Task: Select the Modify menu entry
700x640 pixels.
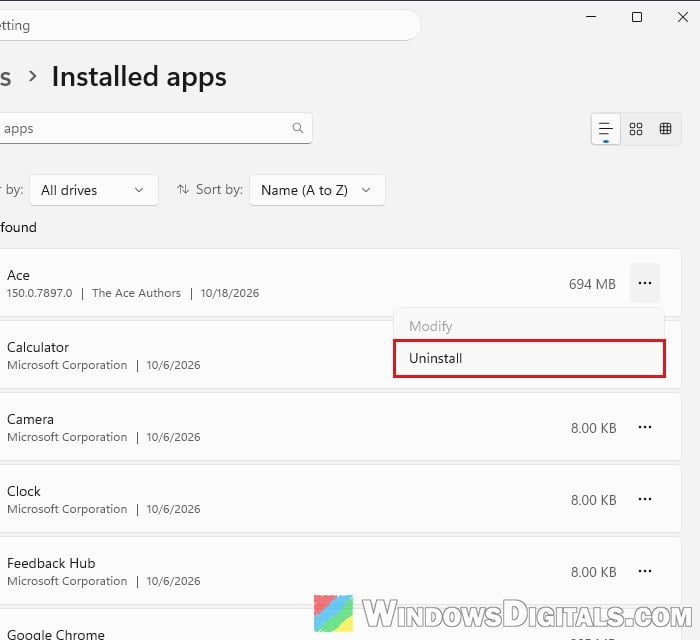Action: [x=529, y=326]
